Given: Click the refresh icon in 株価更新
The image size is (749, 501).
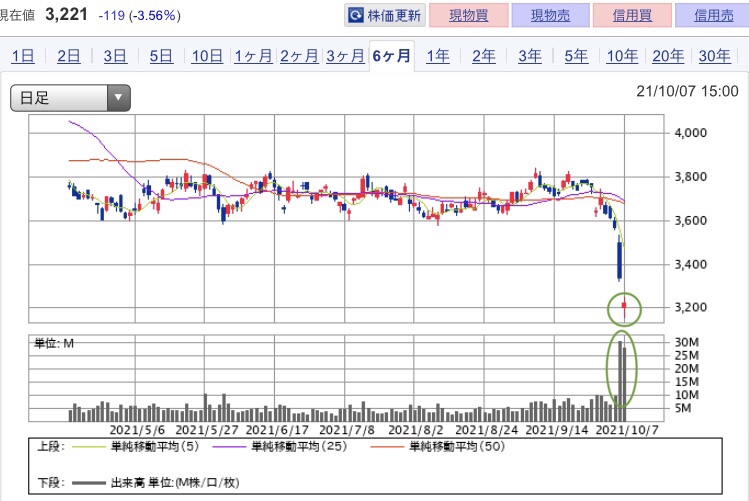Looking at the screenshot, I should coord(356,15).
